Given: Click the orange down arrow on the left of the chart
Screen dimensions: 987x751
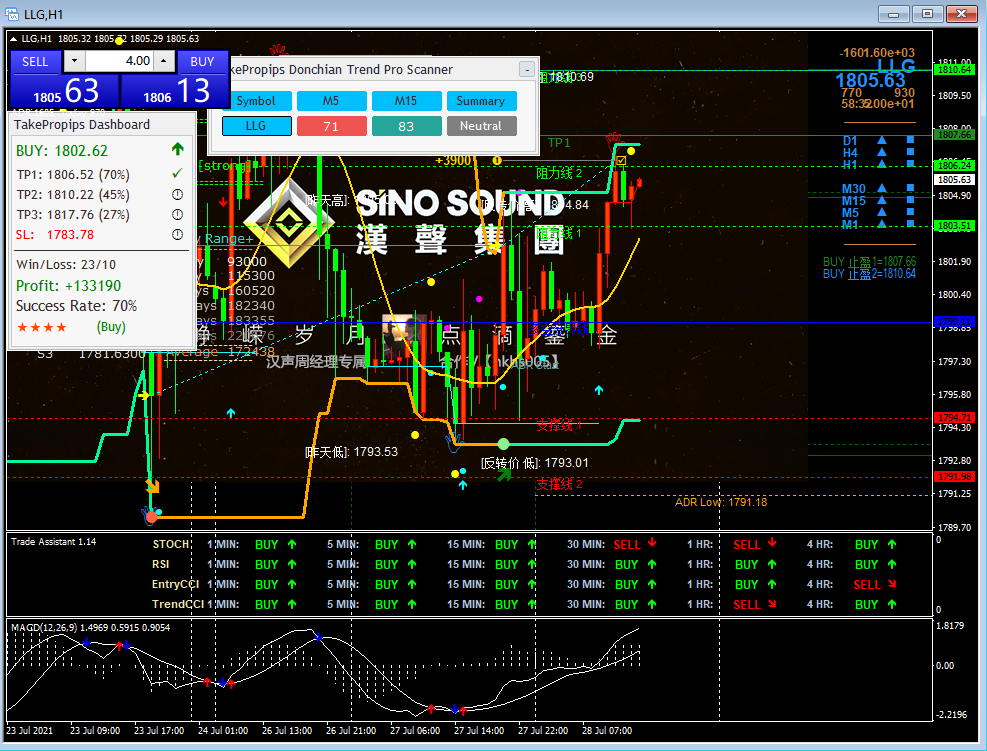Looking at the screenshot, I should [153, 486].
